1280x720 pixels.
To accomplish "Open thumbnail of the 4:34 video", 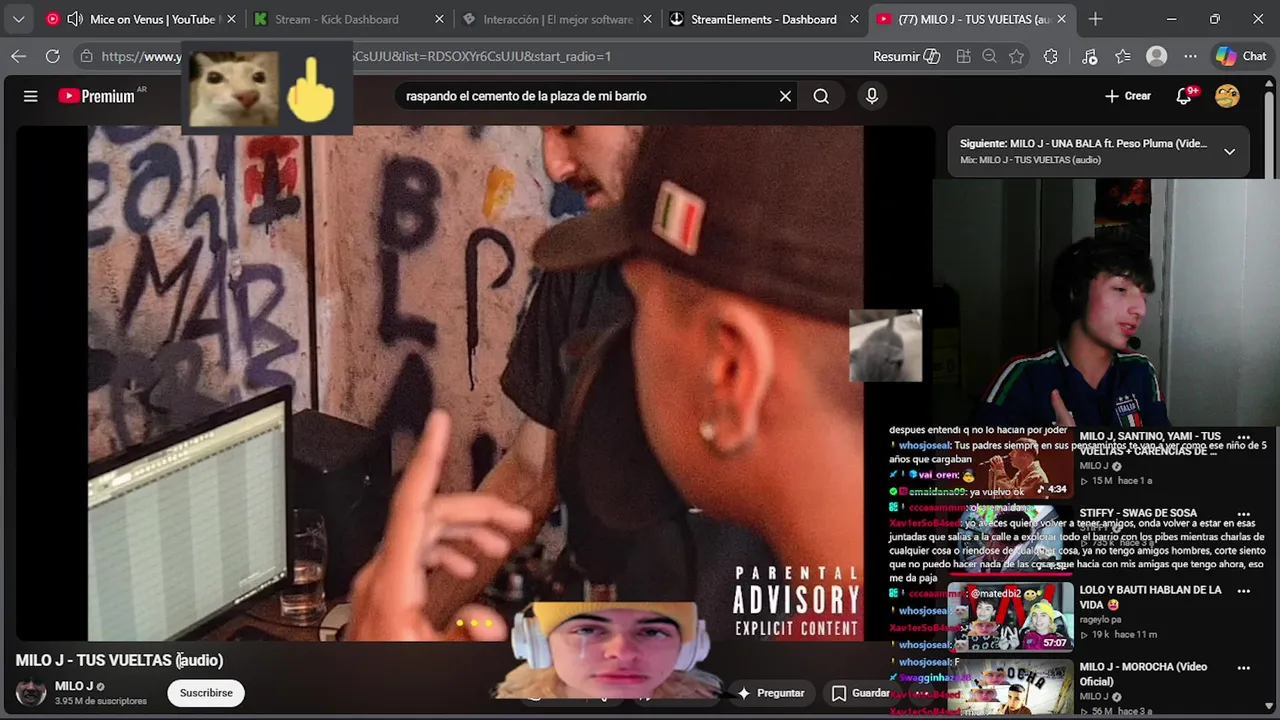I will pyautogui.click(x=1010, y=463).
